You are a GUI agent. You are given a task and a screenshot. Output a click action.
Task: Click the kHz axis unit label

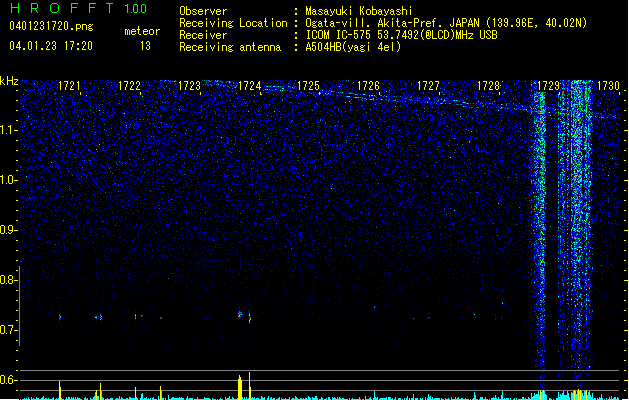pos(9,81)
